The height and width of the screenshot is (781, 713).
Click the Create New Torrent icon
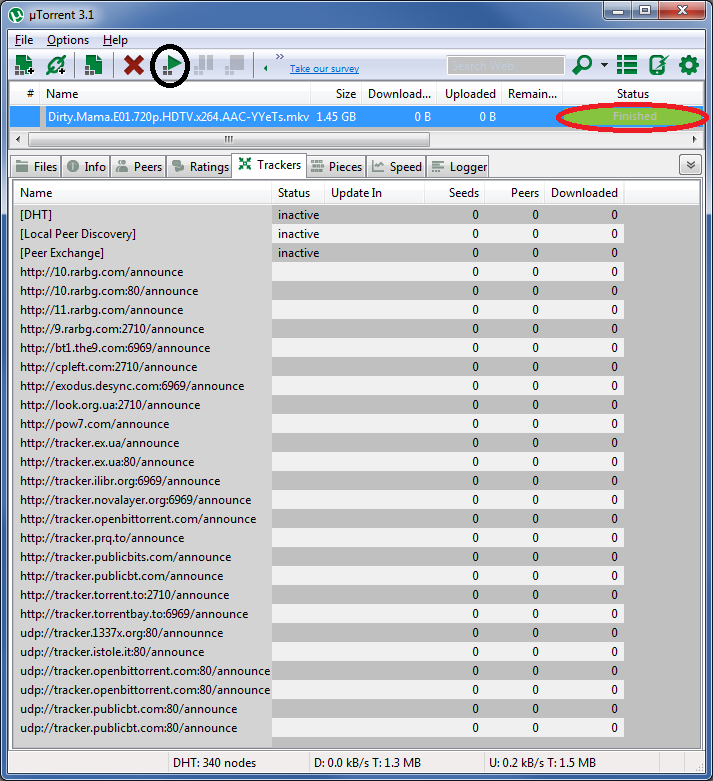(93, 65)
